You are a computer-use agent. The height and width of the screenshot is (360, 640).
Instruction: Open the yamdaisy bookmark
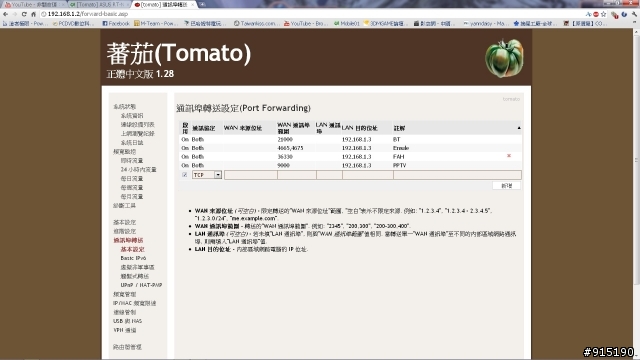click(x=486, y=23)
